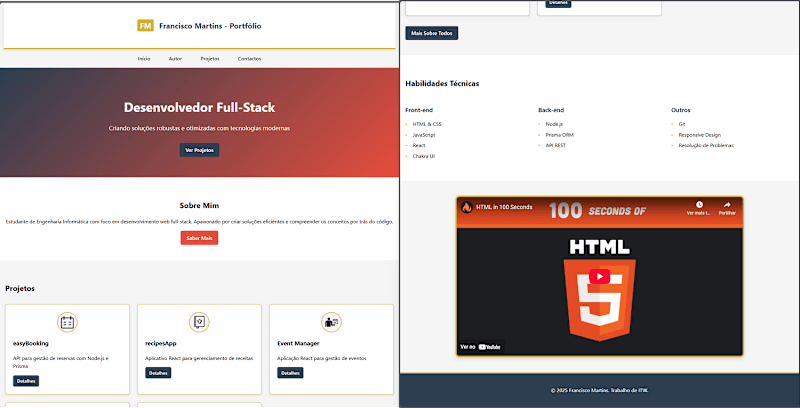Click the Responsive Design skill item
Screen dimensions: 800x408
(x=699, y=135)
